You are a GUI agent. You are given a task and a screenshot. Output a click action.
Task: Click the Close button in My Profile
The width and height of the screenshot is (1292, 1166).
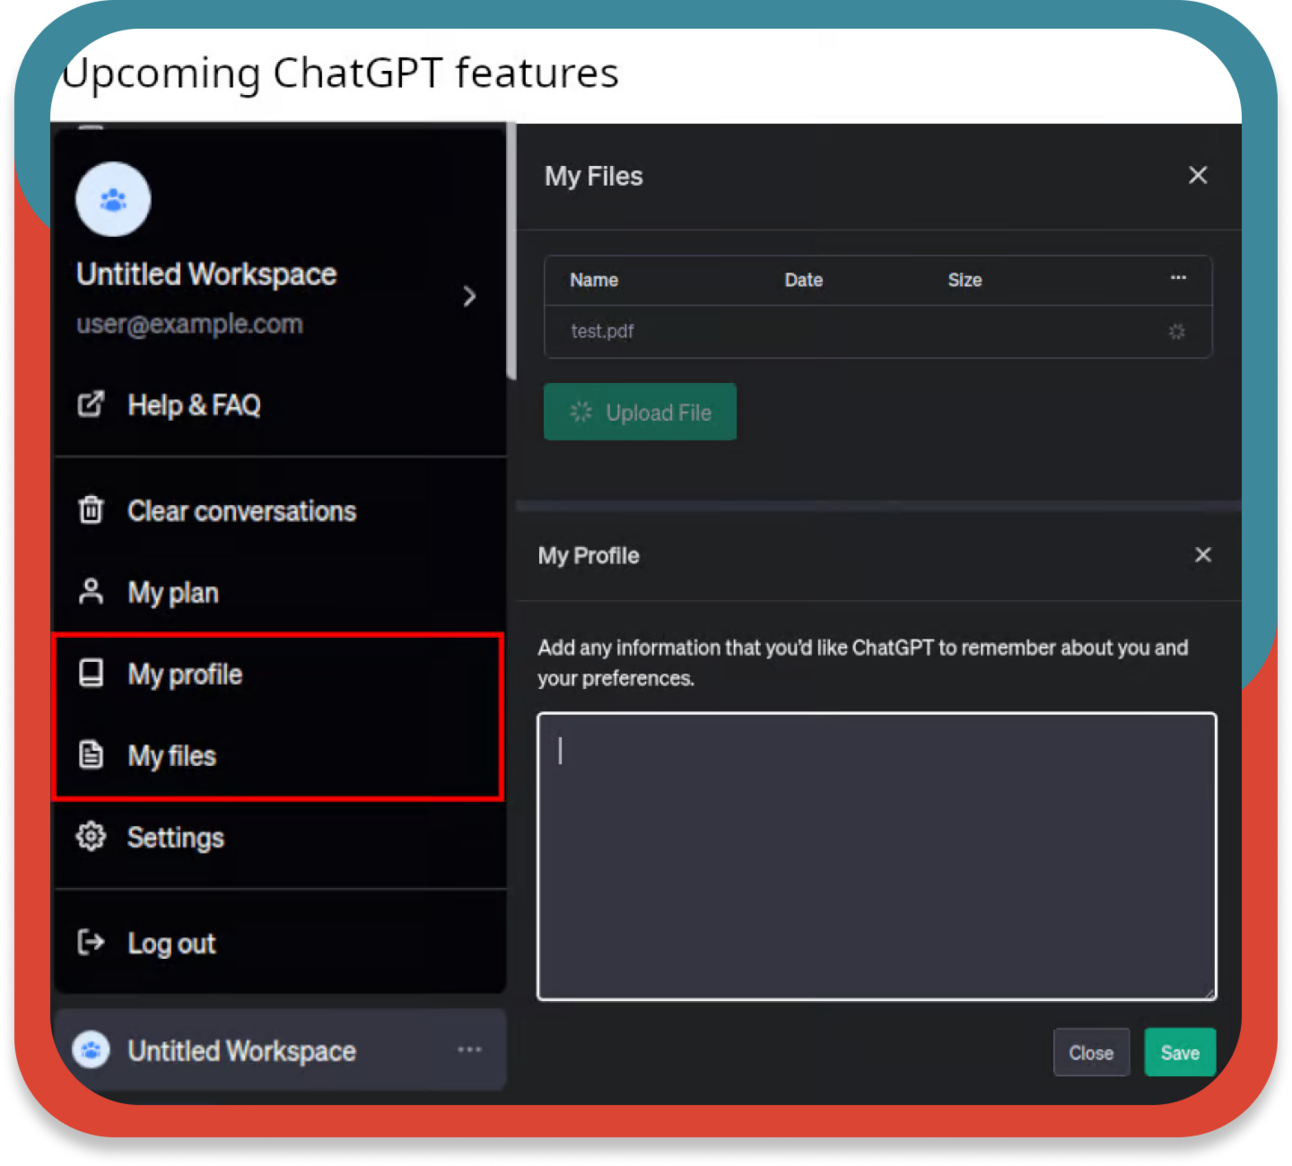(1091, 1053)
